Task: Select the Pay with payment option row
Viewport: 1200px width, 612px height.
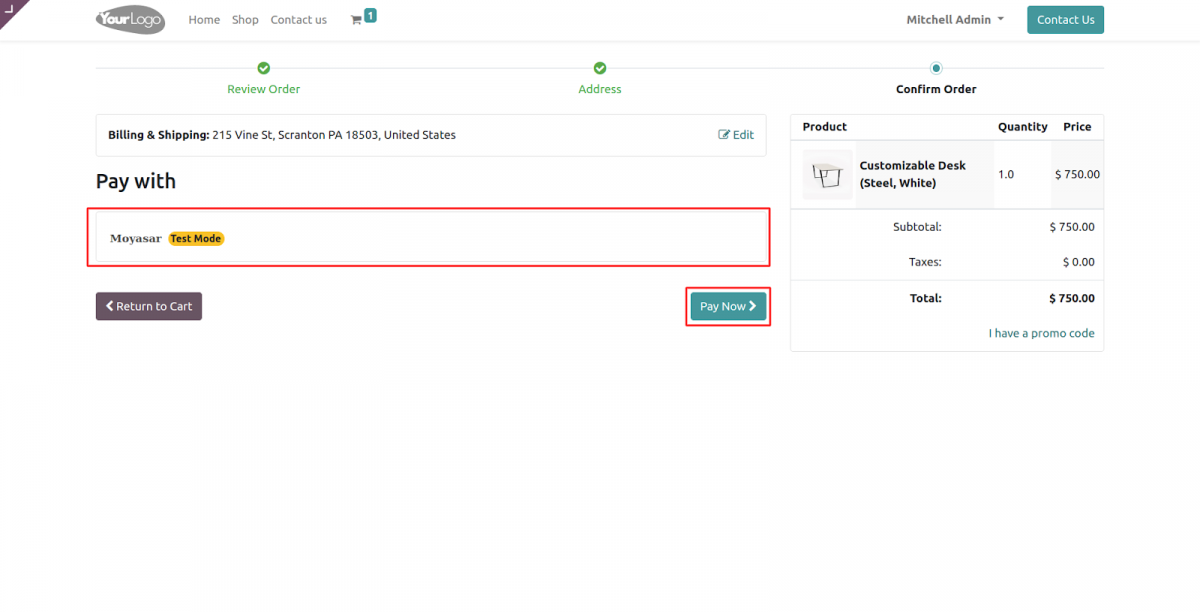Action: (x=428, y=238)
